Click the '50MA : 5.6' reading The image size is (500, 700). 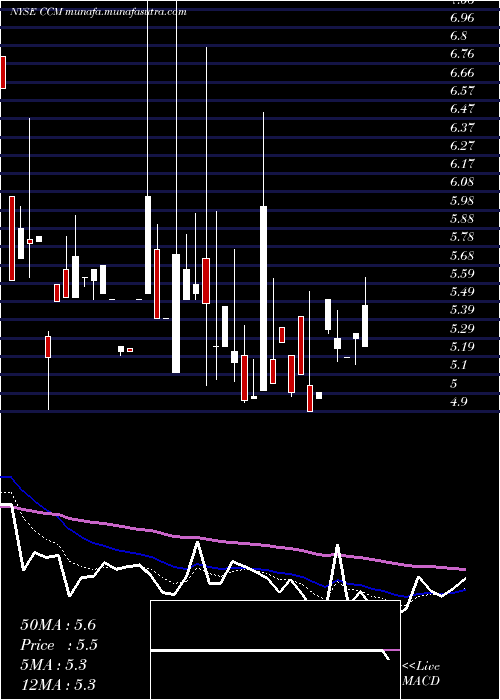58,625
